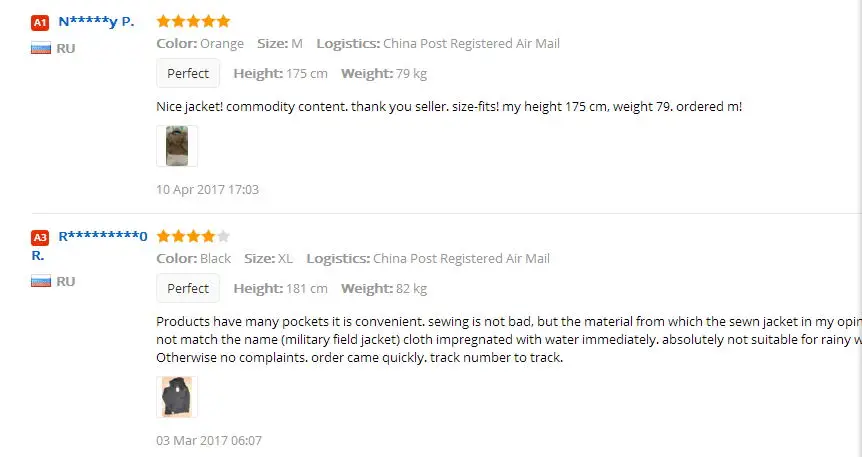
Task: Click Russian flag under R**********0 R.
Action: click(x=41, y=281)
